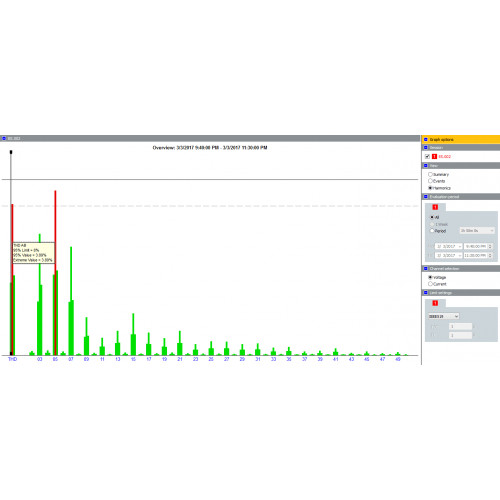500x500 pixels.
Task: Click the 03 harmonic axis label
Action: 40,359
